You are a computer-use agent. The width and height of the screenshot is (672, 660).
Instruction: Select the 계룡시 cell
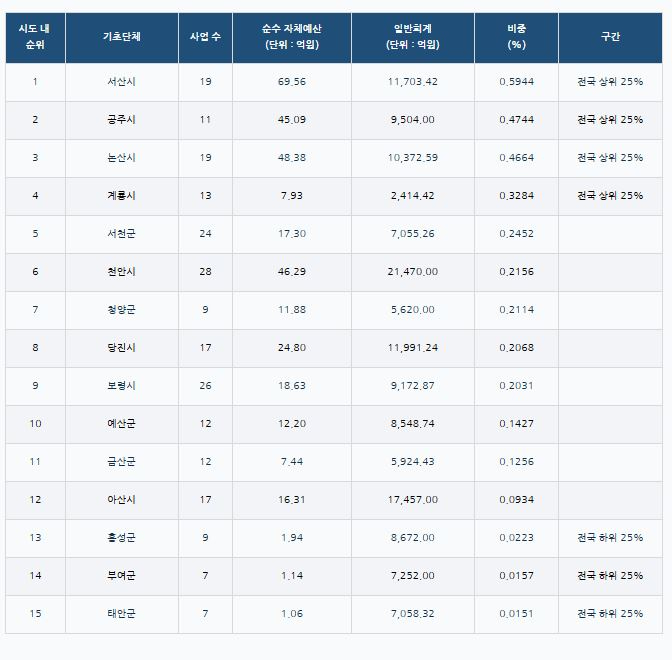click(122, 196)
